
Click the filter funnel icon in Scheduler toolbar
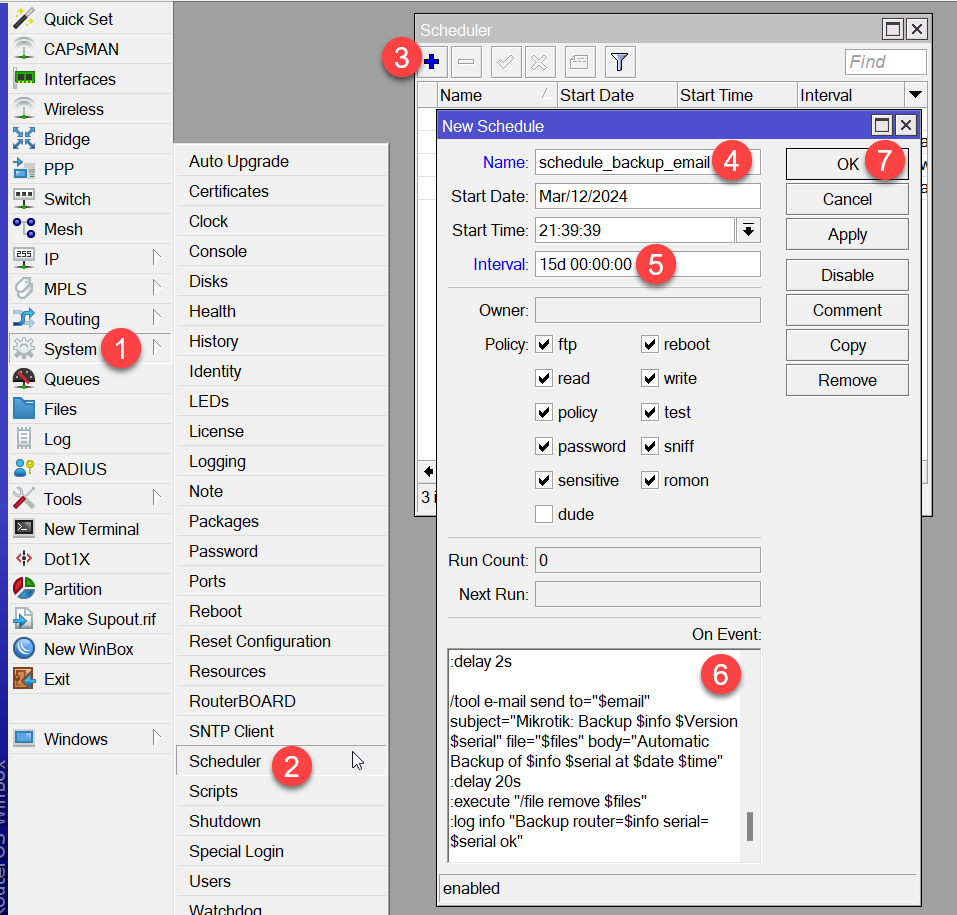(x=620, y=62)
